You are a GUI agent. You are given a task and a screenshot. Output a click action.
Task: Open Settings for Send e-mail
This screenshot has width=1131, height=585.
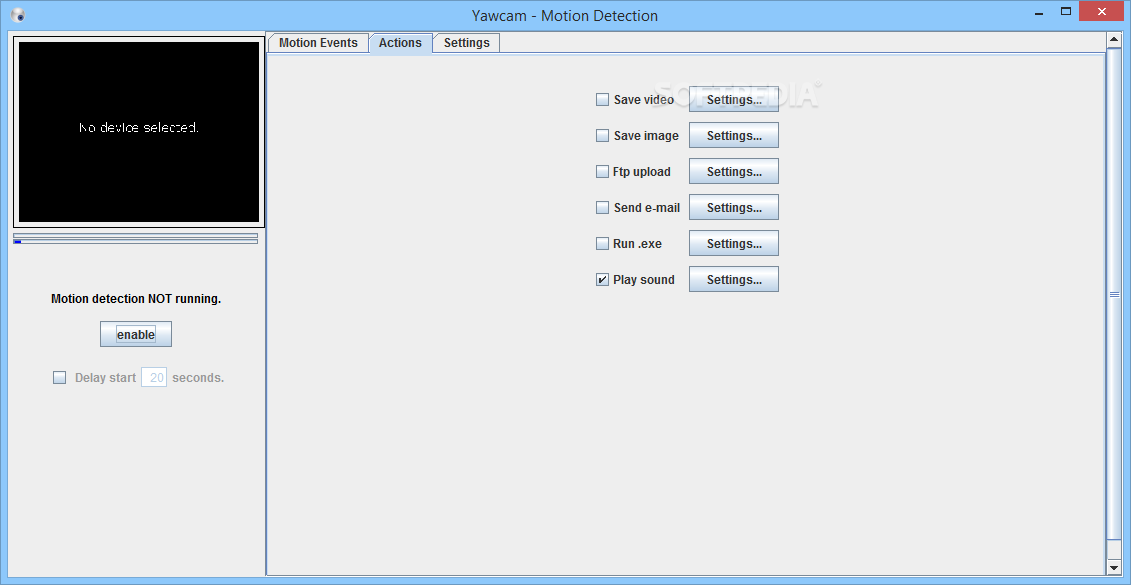click(x=734, y=208)
